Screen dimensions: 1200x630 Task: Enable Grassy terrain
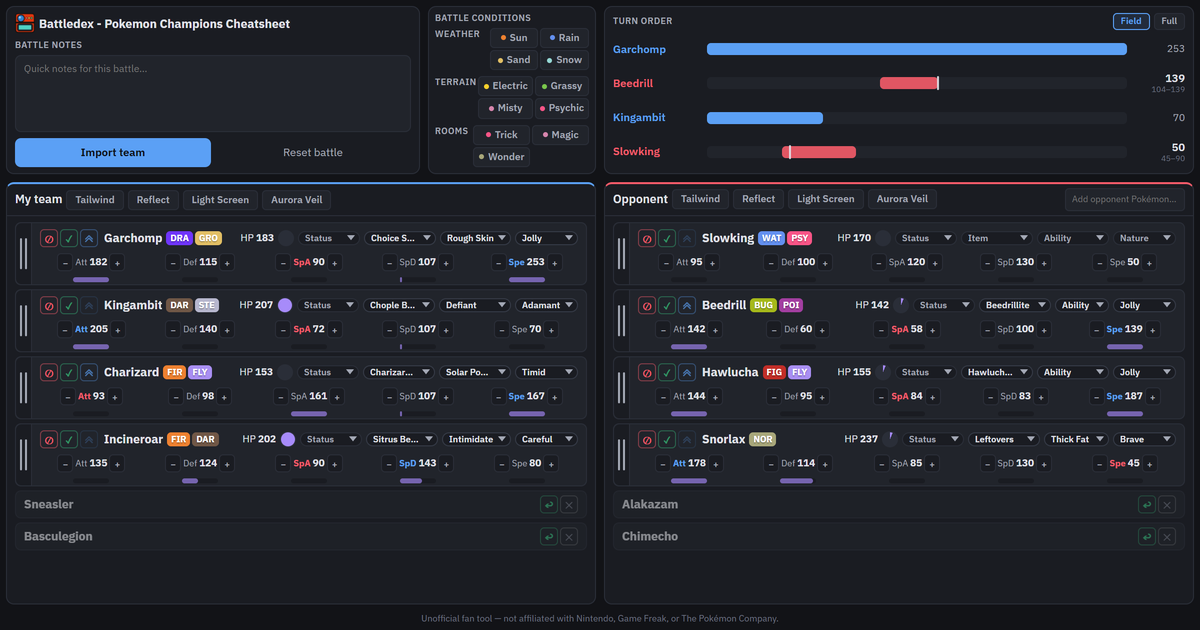562,86
